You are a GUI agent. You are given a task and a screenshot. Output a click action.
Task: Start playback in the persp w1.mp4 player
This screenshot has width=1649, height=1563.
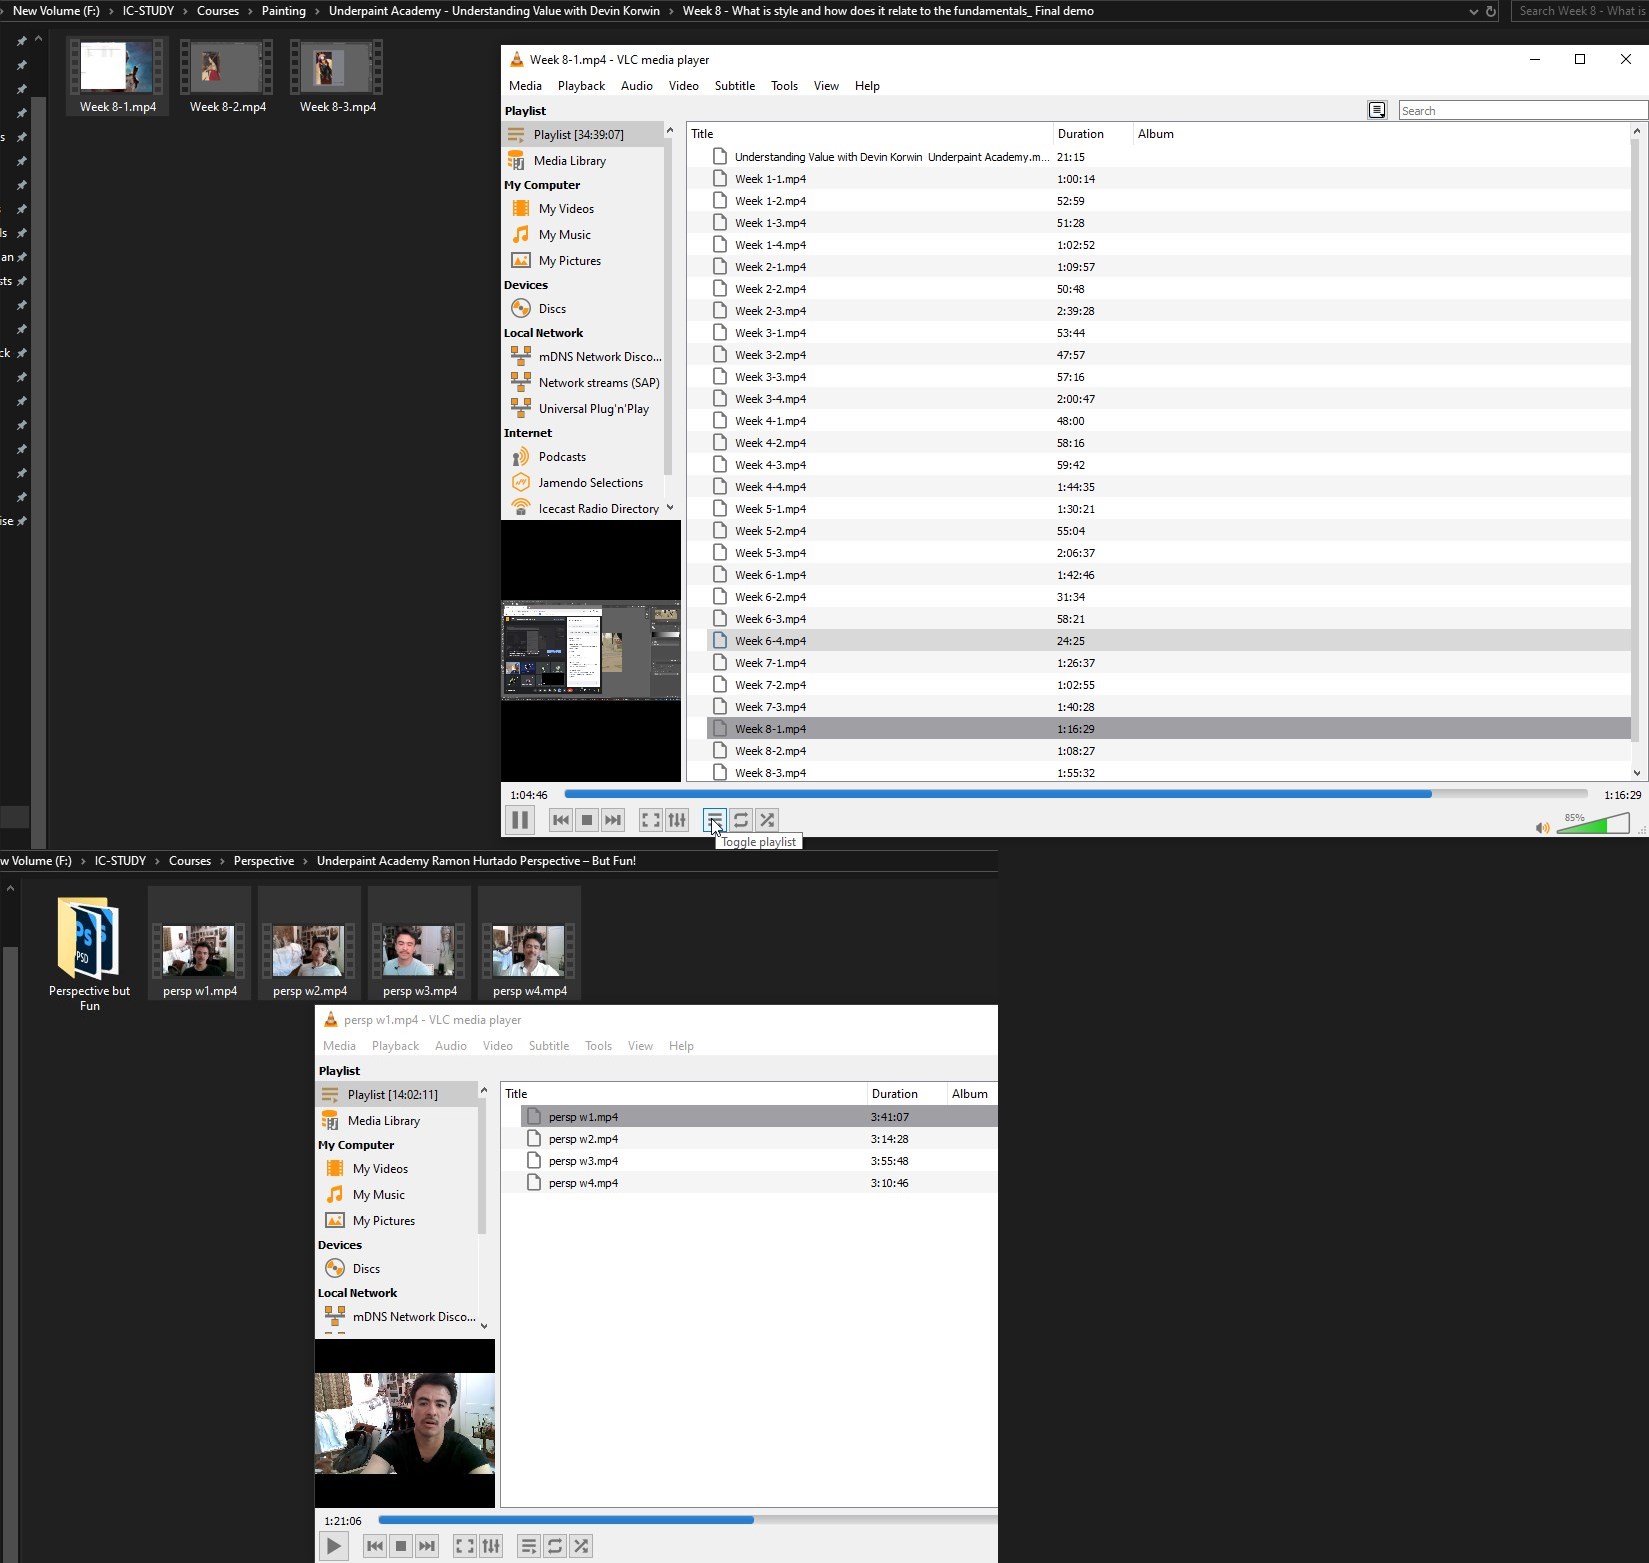pyautogui.click(x=334, y=1546)
